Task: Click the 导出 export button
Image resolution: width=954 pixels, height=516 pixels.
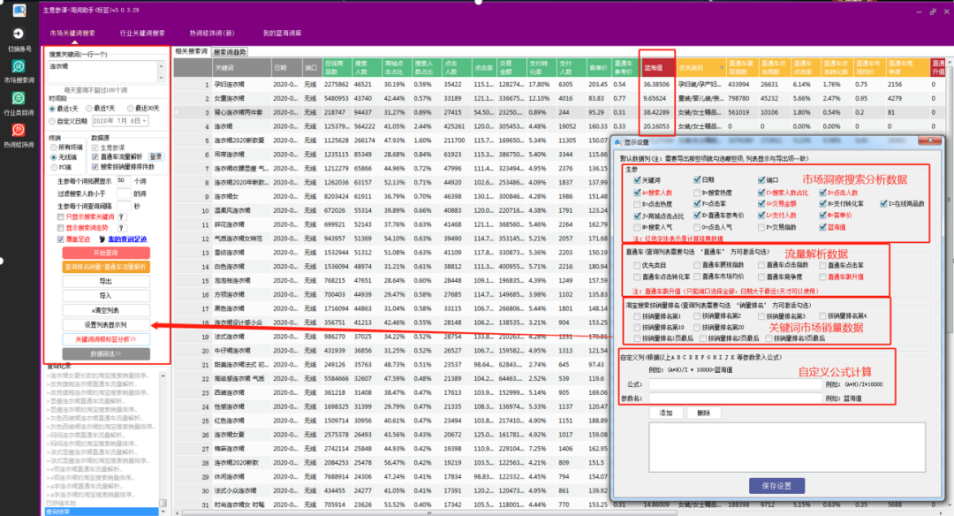Action: click(106, 281)
